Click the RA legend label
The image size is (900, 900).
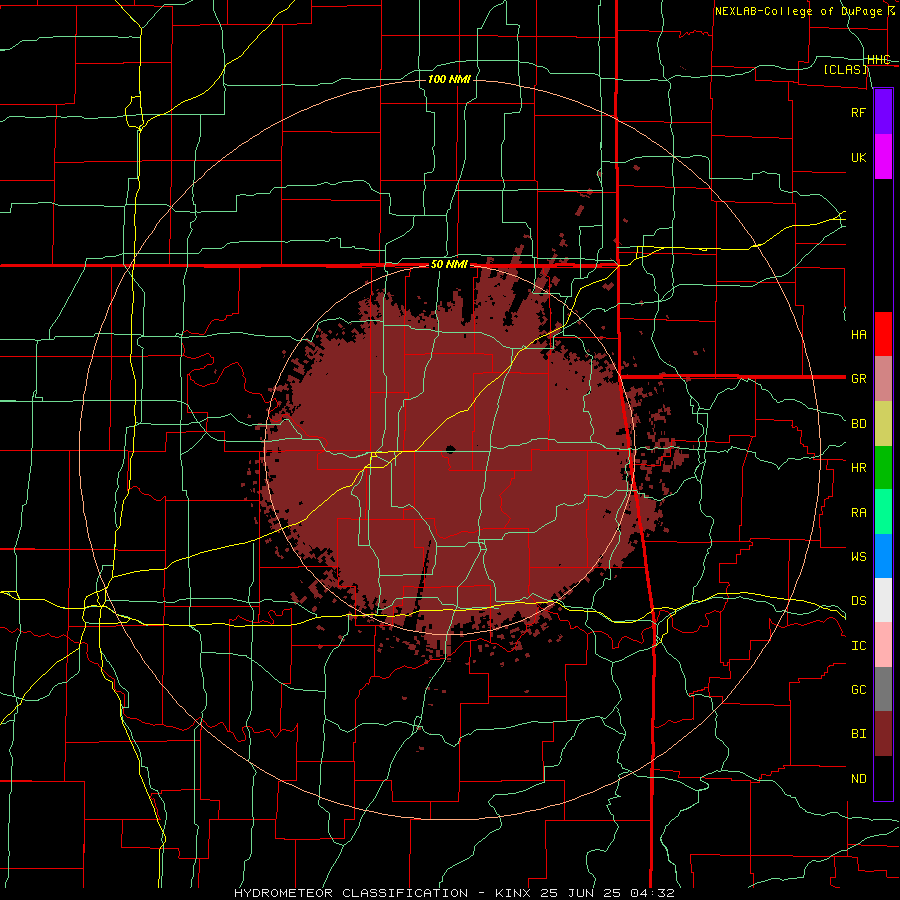click(858, 513)
